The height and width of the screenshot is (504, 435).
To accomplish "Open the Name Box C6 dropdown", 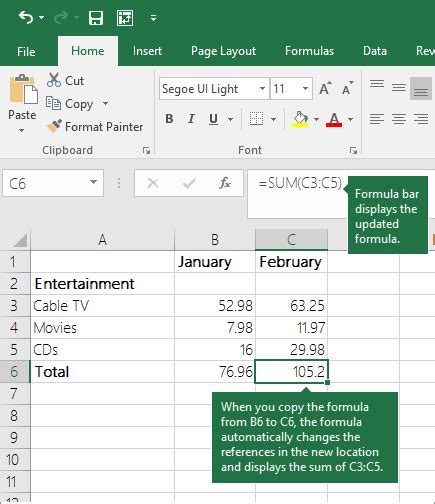I will (94, 182).
